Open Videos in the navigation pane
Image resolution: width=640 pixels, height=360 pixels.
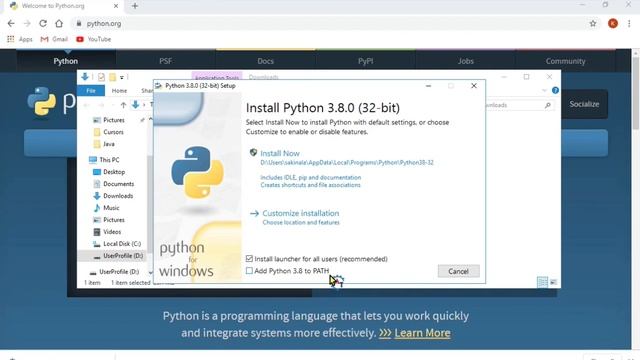[112, 232]
